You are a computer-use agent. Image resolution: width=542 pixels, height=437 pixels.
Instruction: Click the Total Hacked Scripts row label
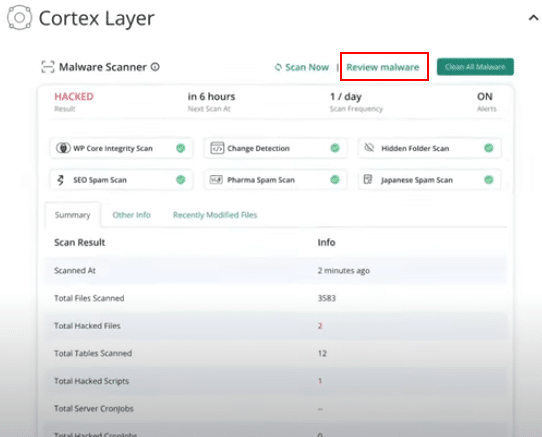92,381
